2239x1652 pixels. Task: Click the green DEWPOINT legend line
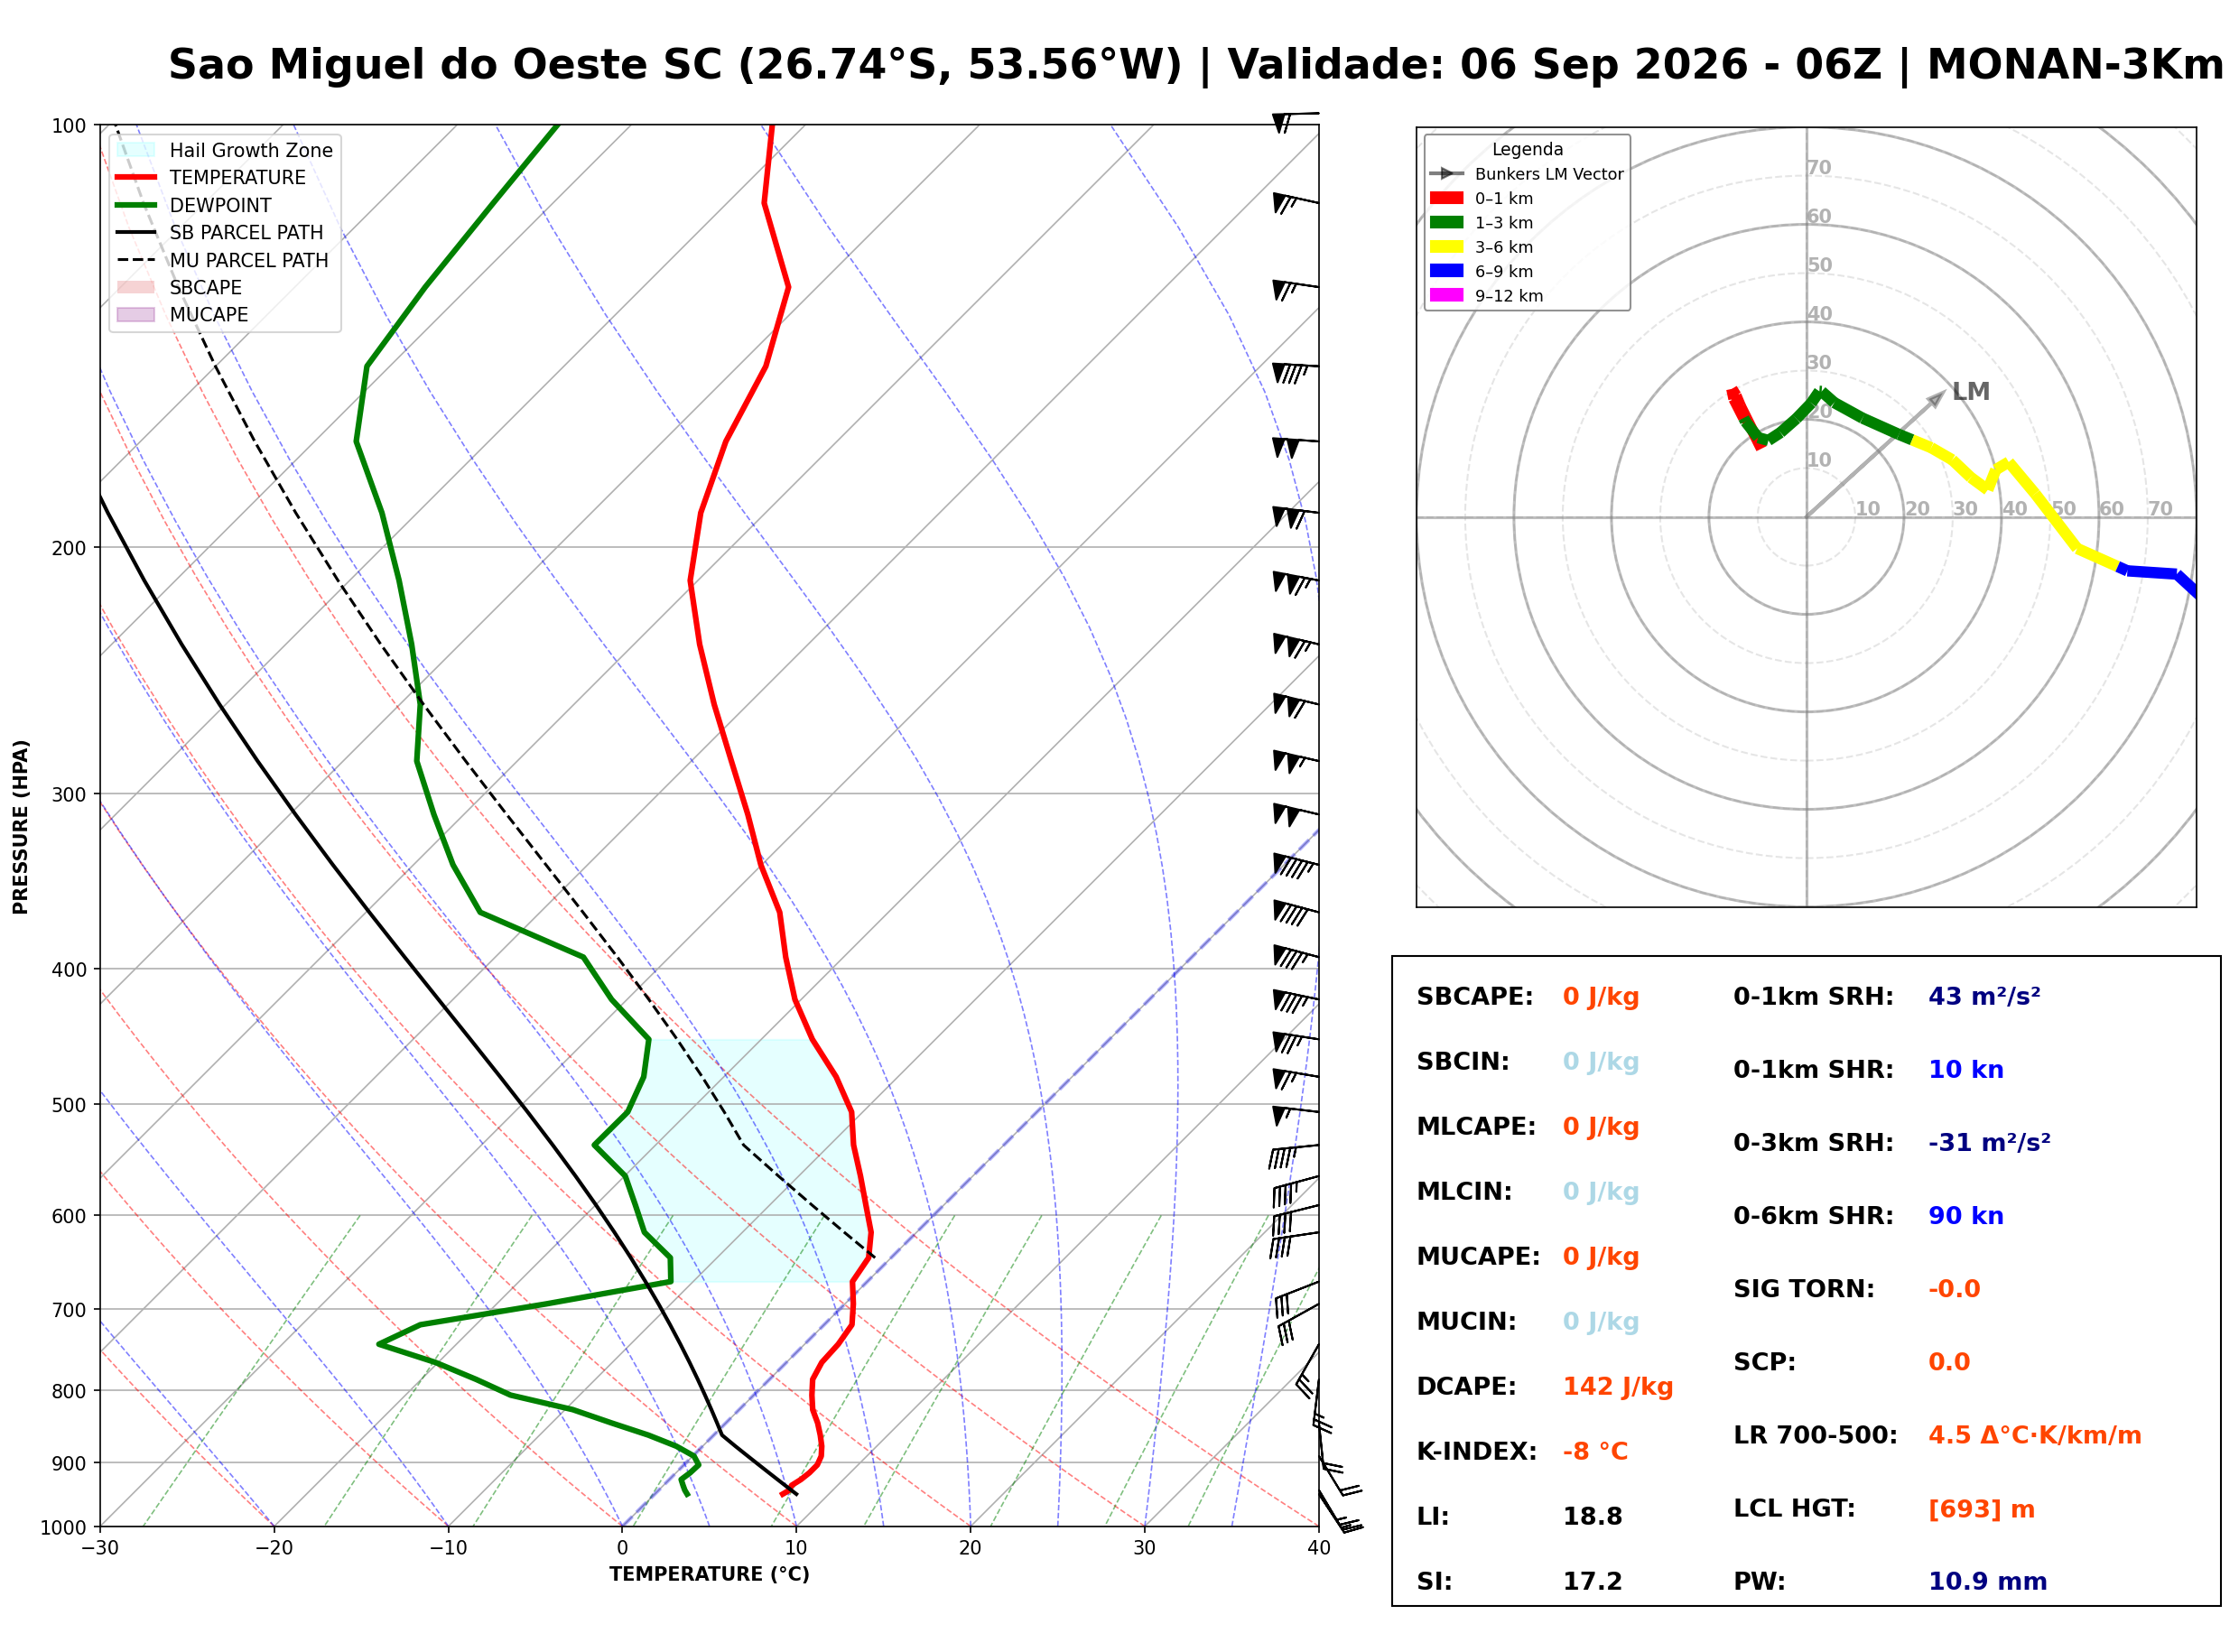tap(136, 205)
